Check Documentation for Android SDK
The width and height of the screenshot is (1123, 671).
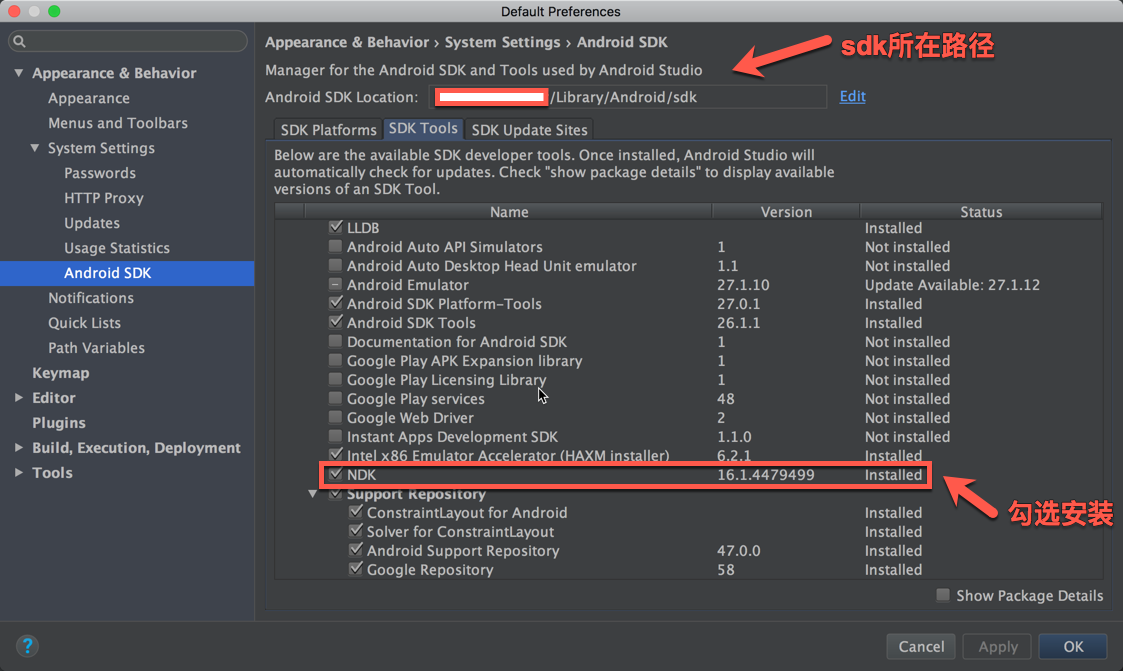coord(335,341)
